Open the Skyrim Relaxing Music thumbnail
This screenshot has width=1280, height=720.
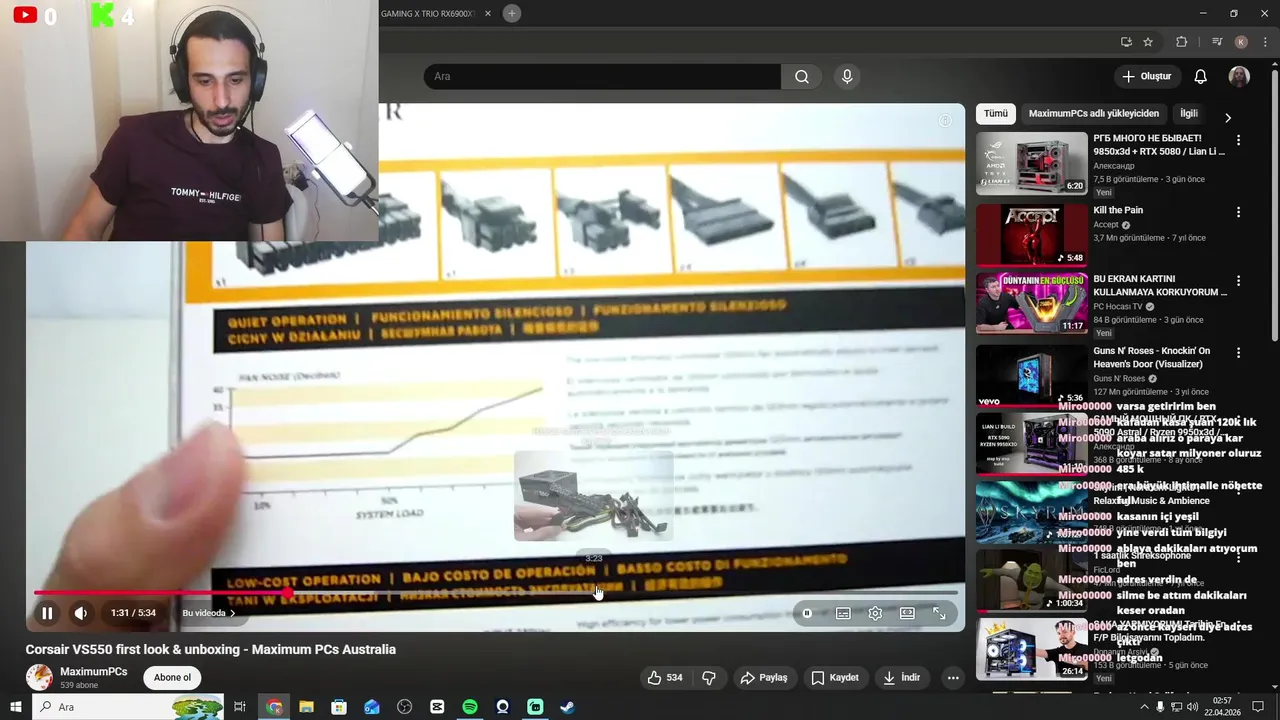coord(1031,513)
